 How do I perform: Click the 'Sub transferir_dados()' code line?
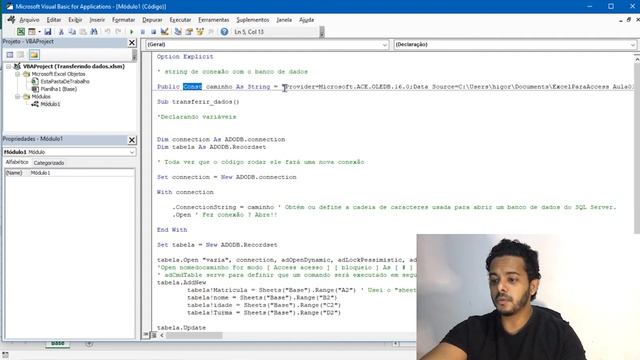pos(198,102)
